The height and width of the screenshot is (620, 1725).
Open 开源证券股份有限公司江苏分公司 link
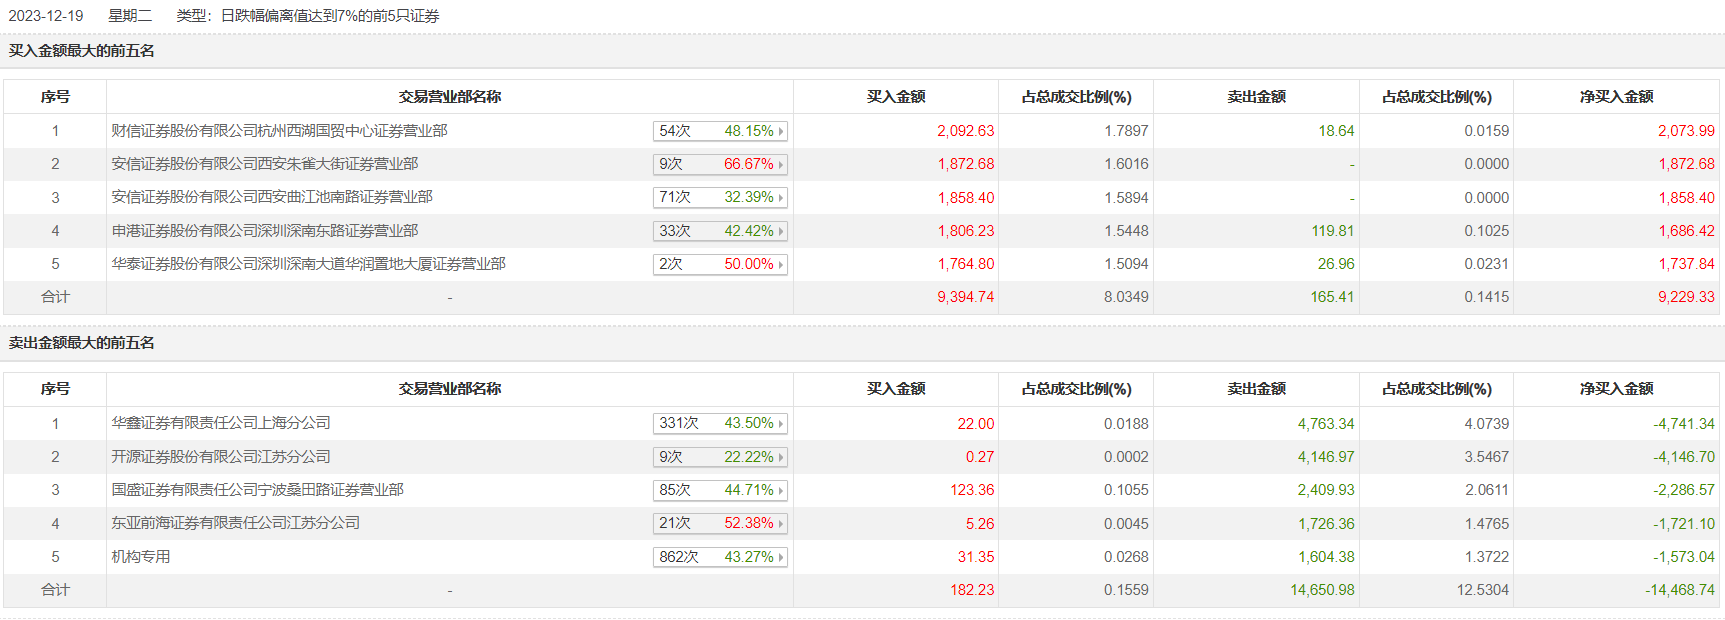220,457
